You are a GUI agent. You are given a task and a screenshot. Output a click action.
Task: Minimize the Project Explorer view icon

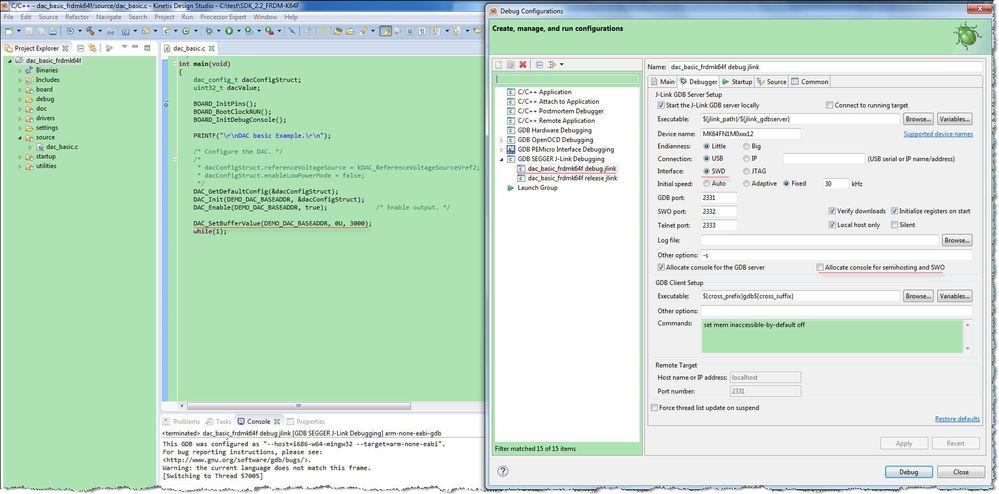tap(135, 47)
